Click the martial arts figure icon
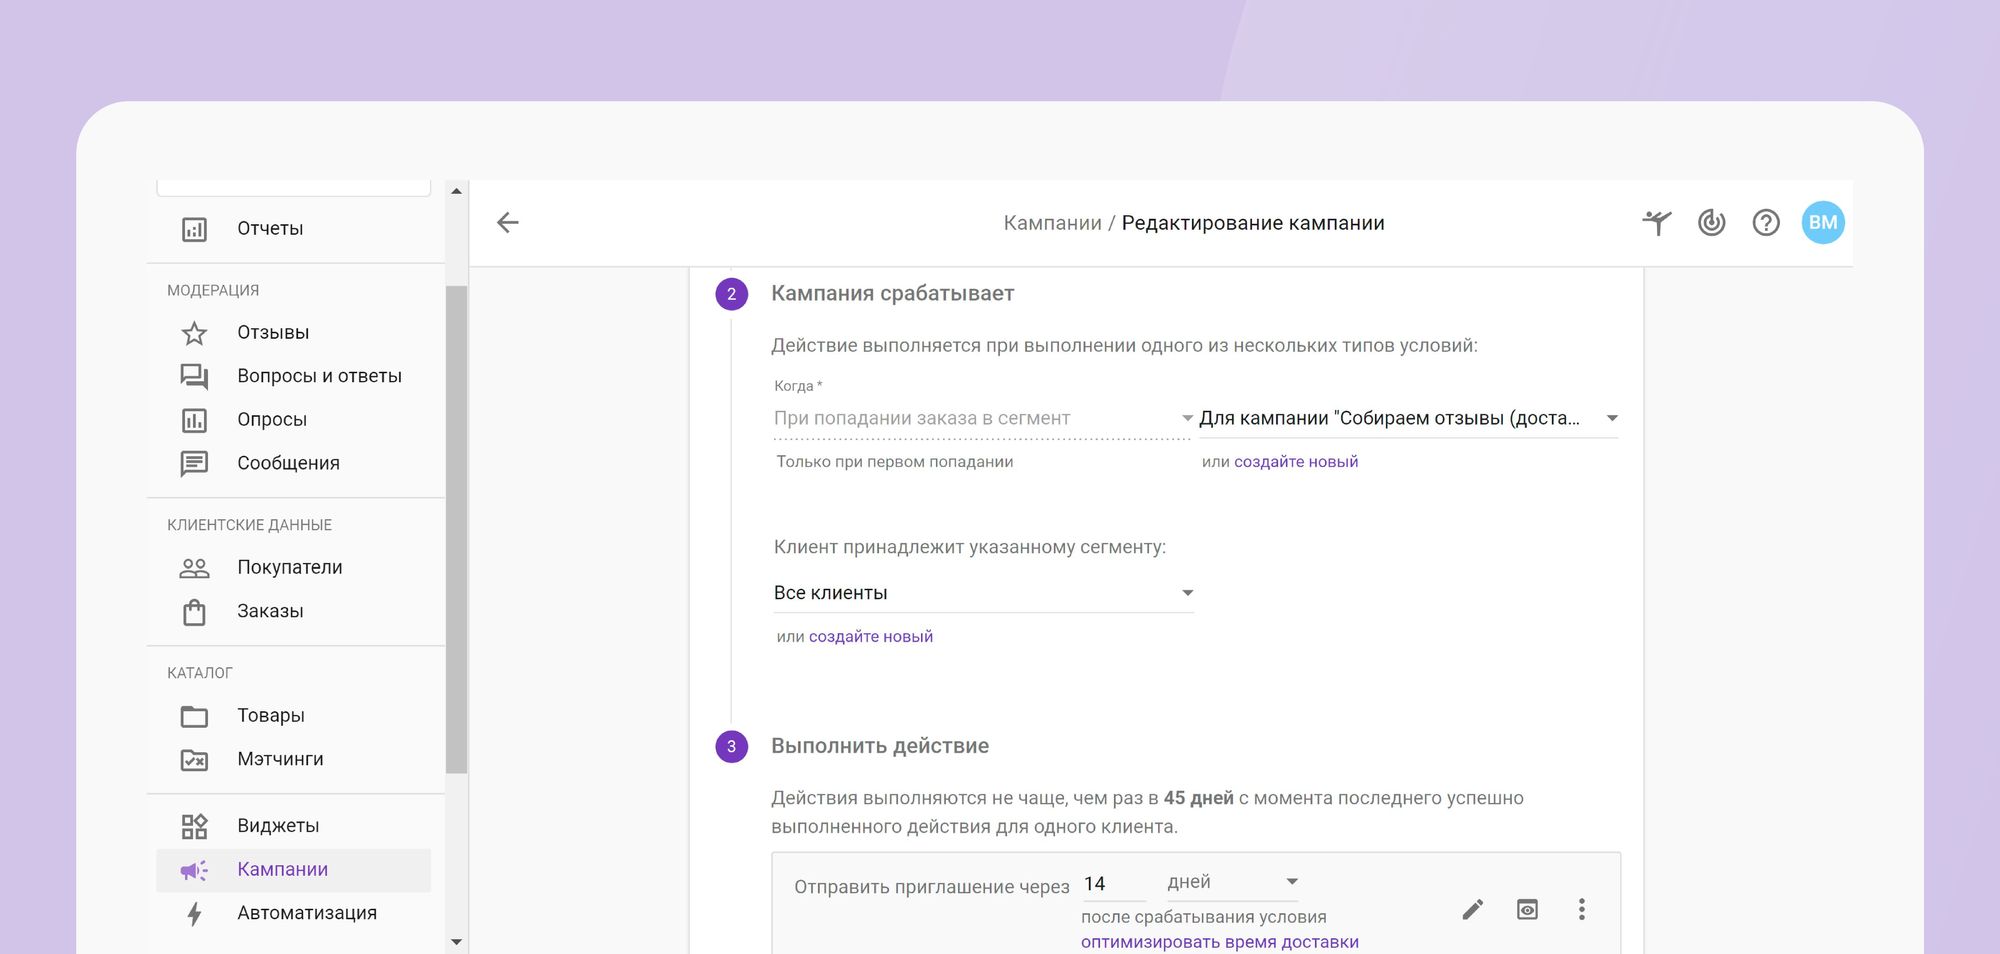2000x954 pixels. (x=1657, y=223)
